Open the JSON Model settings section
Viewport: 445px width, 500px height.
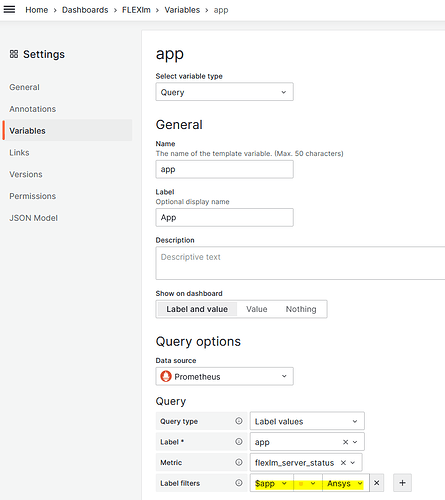click(x=33, y=218)
